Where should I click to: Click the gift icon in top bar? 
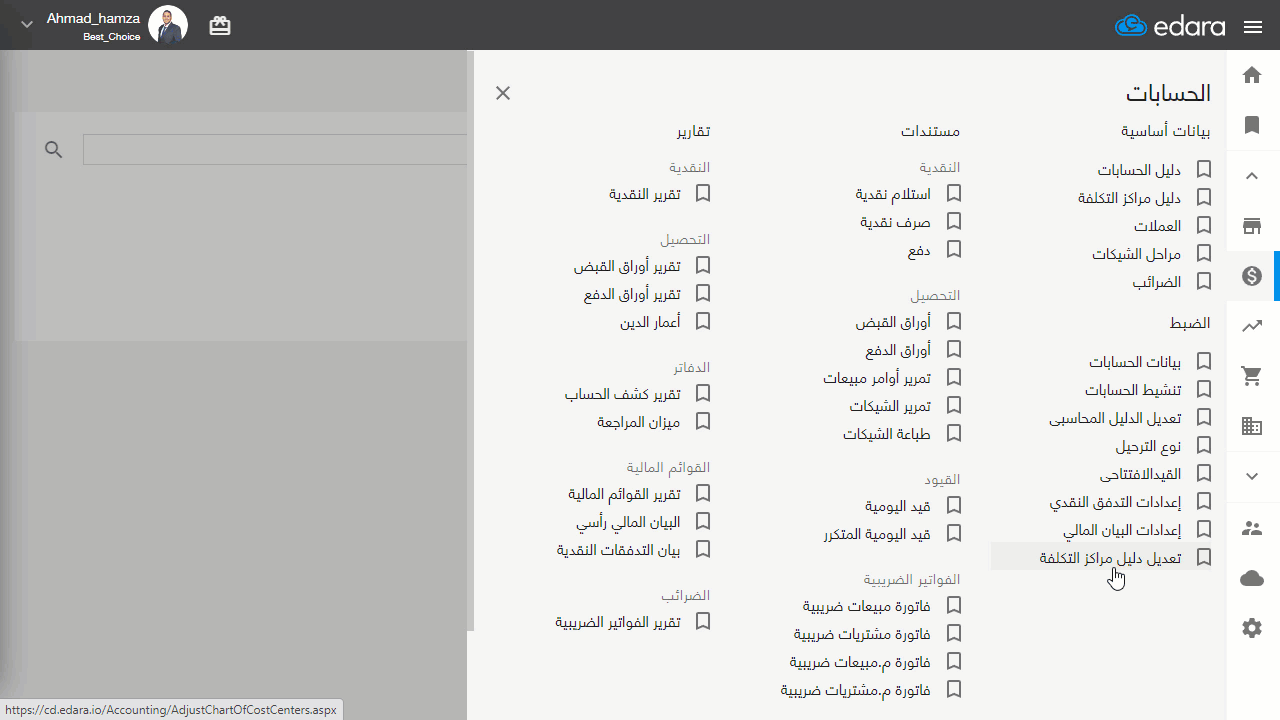point(220,26)
